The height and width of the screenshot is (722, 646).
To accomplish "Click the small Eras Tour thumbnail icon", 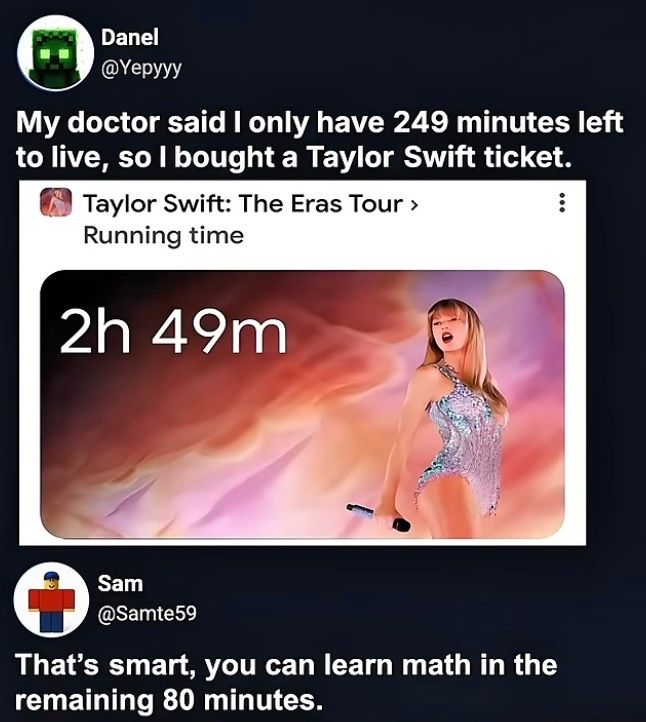I will (56, 202).
